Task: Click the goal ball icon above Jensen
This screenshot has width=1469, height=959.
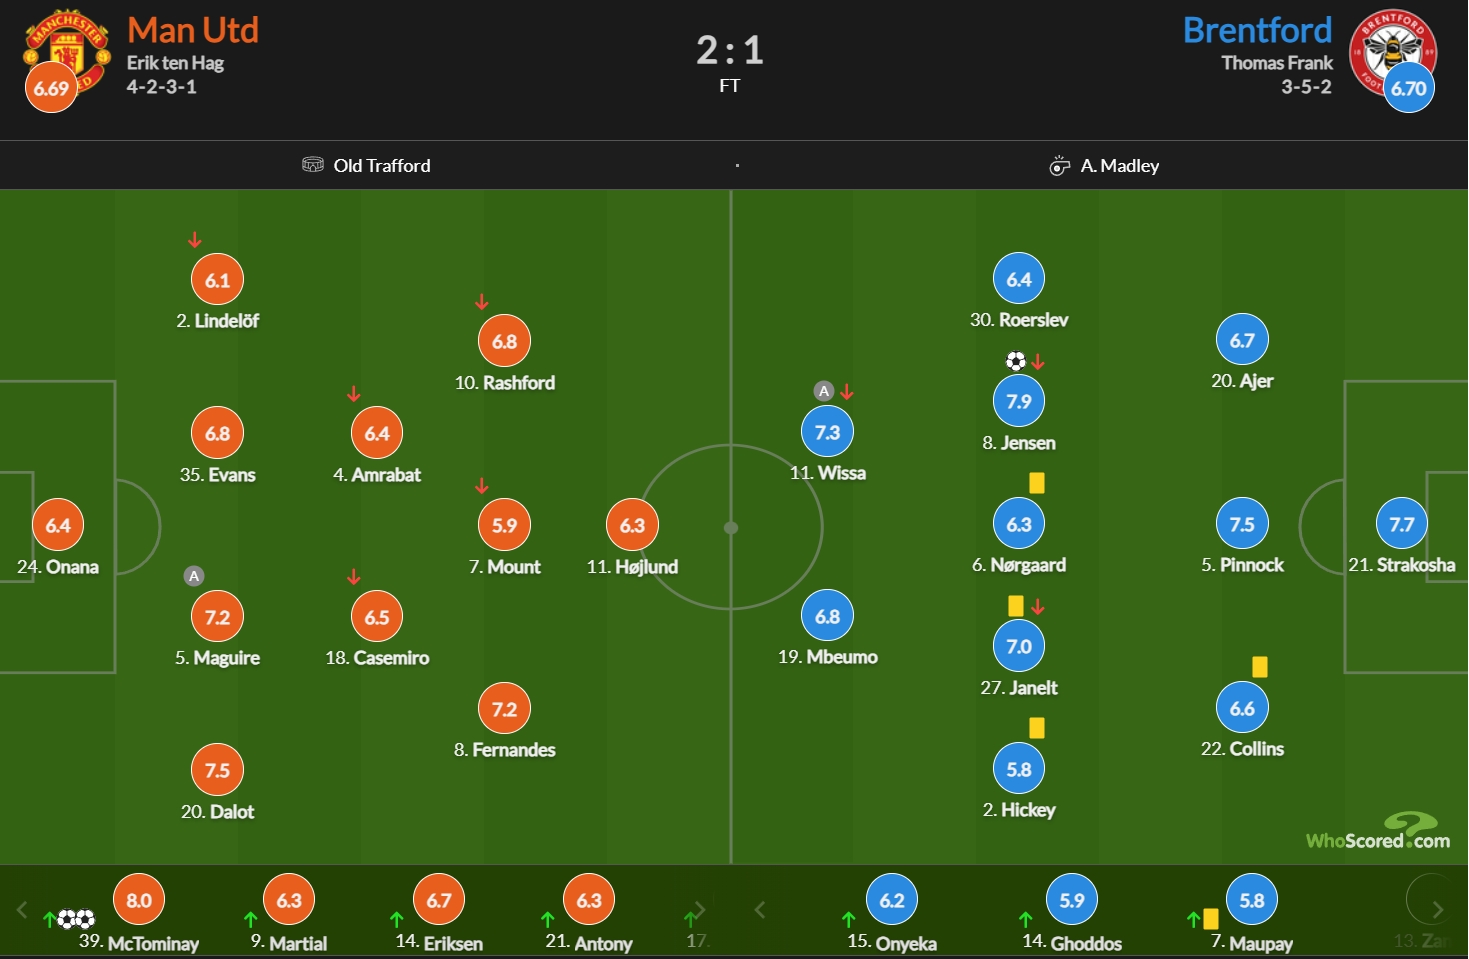Action: (x=1016, y=361)
